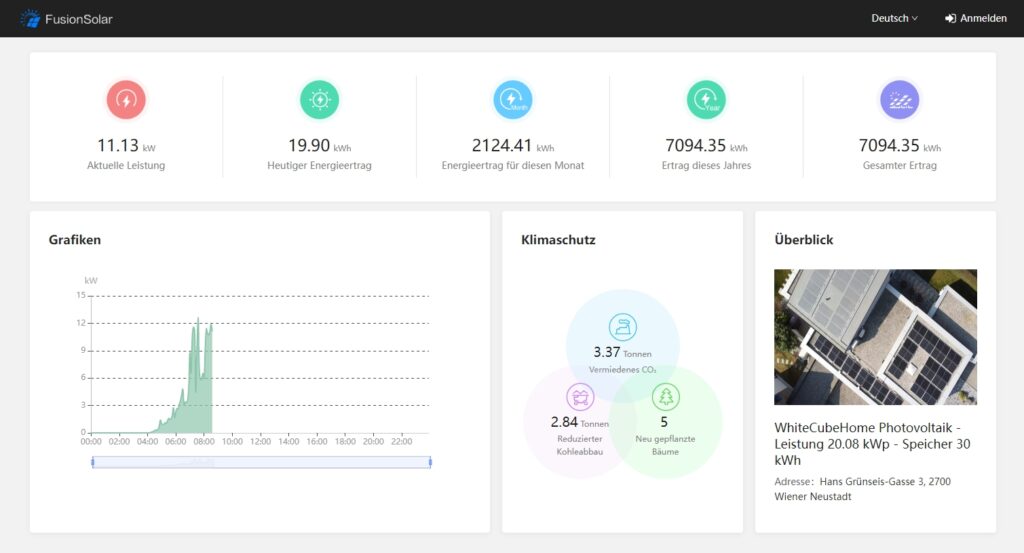Click the Anmelden login button
Screen dimensions: 1024x553
pyautogui.click(x=976, y=18)
